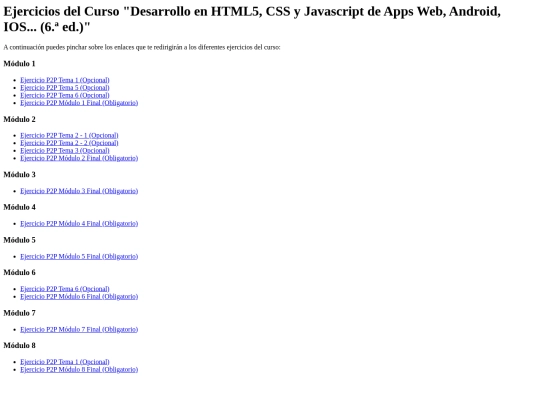Visit Ejercicio P2P Módulo 5 Final (Obligatorio)
Image resolution: width=540 pixels, height=405 pixels.
[79, 256]
